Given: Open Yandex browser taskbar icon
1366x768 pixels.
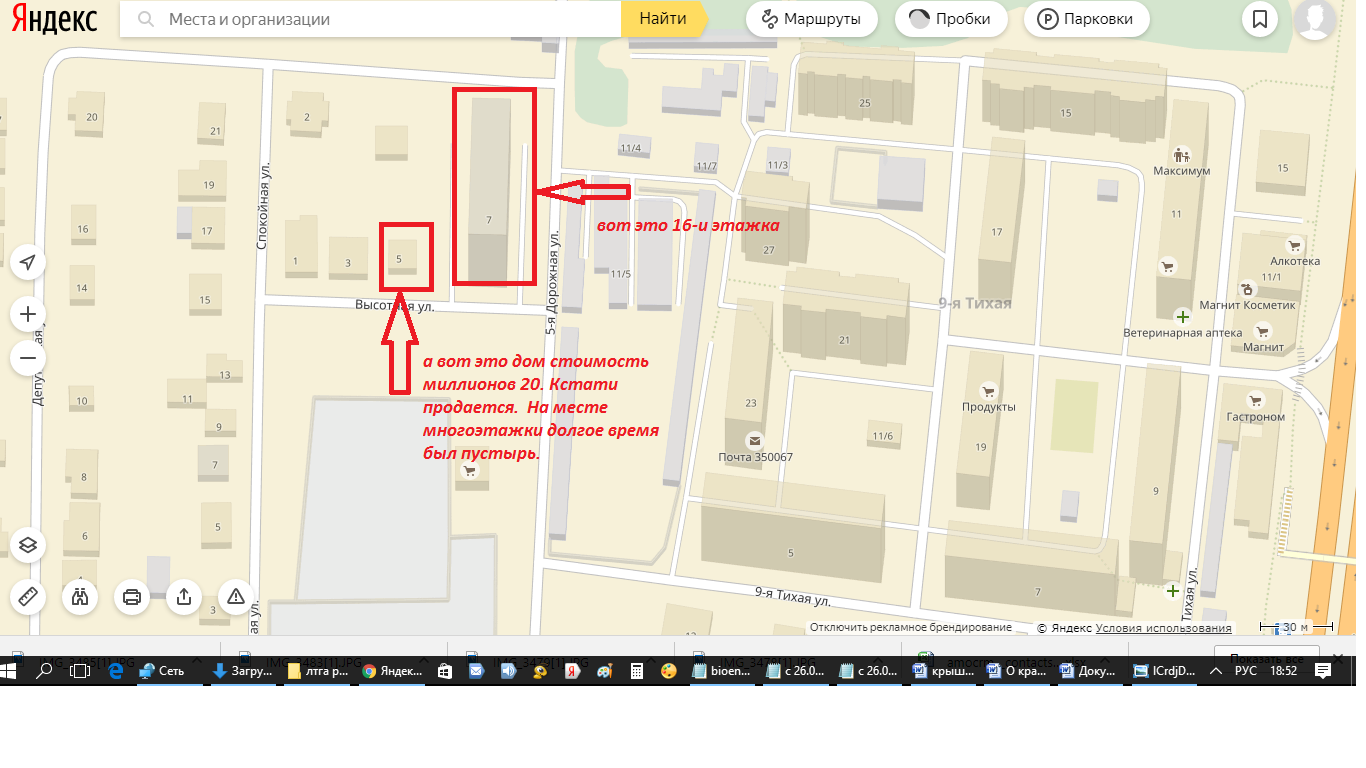Looking at the screenshot, I should [x=575, y=670].
